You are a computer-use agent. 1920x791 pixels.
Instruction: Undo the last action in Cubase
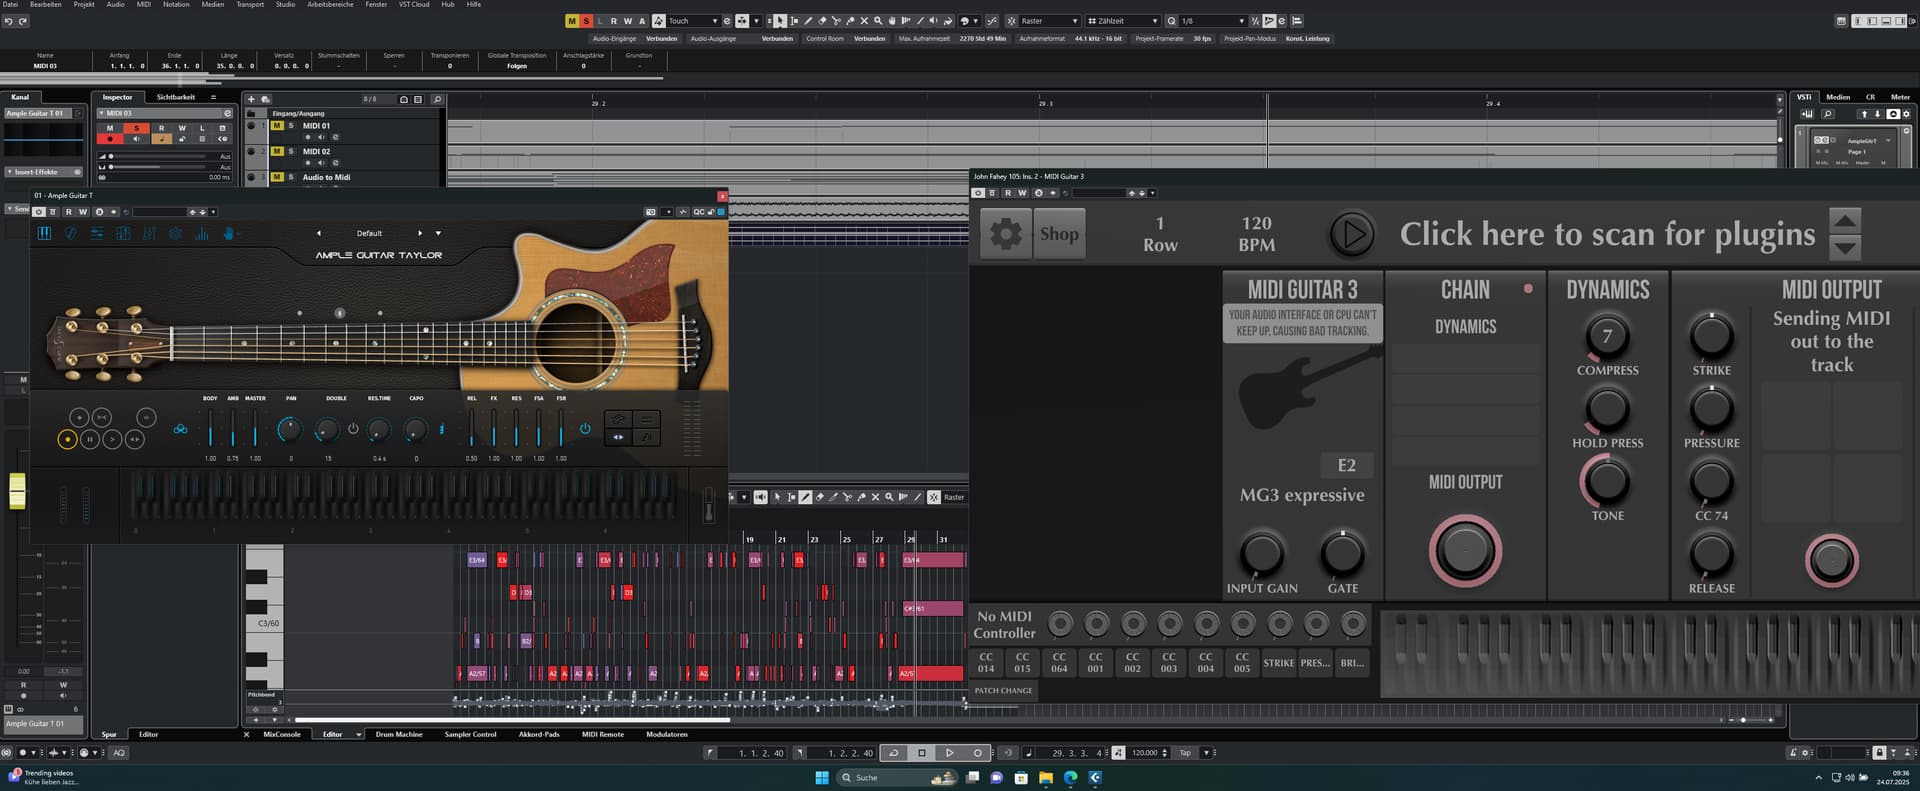(x=8, y=21)
